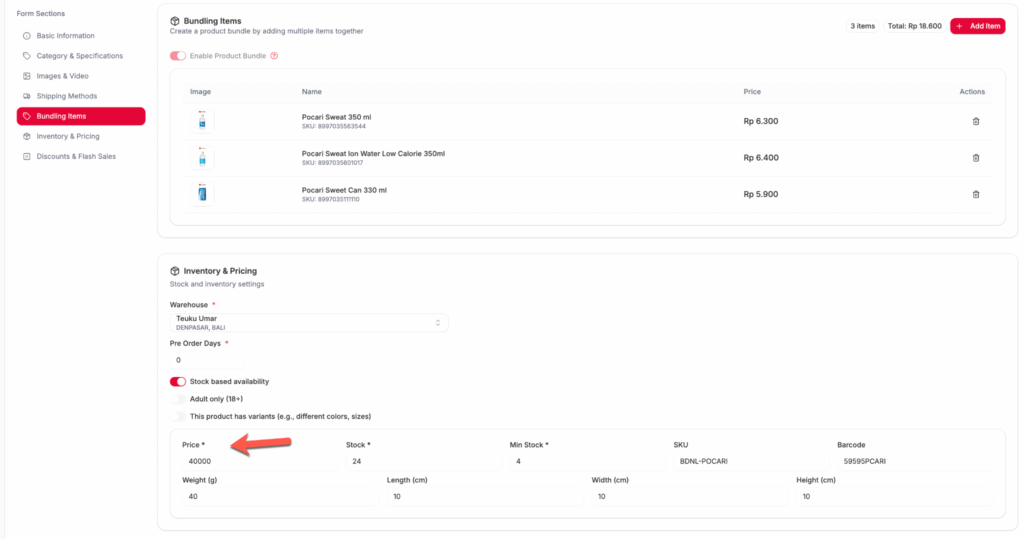Open the Warehouse dropdown showing Teuku Umar
1024x539 pixels.
coord(309,322)
